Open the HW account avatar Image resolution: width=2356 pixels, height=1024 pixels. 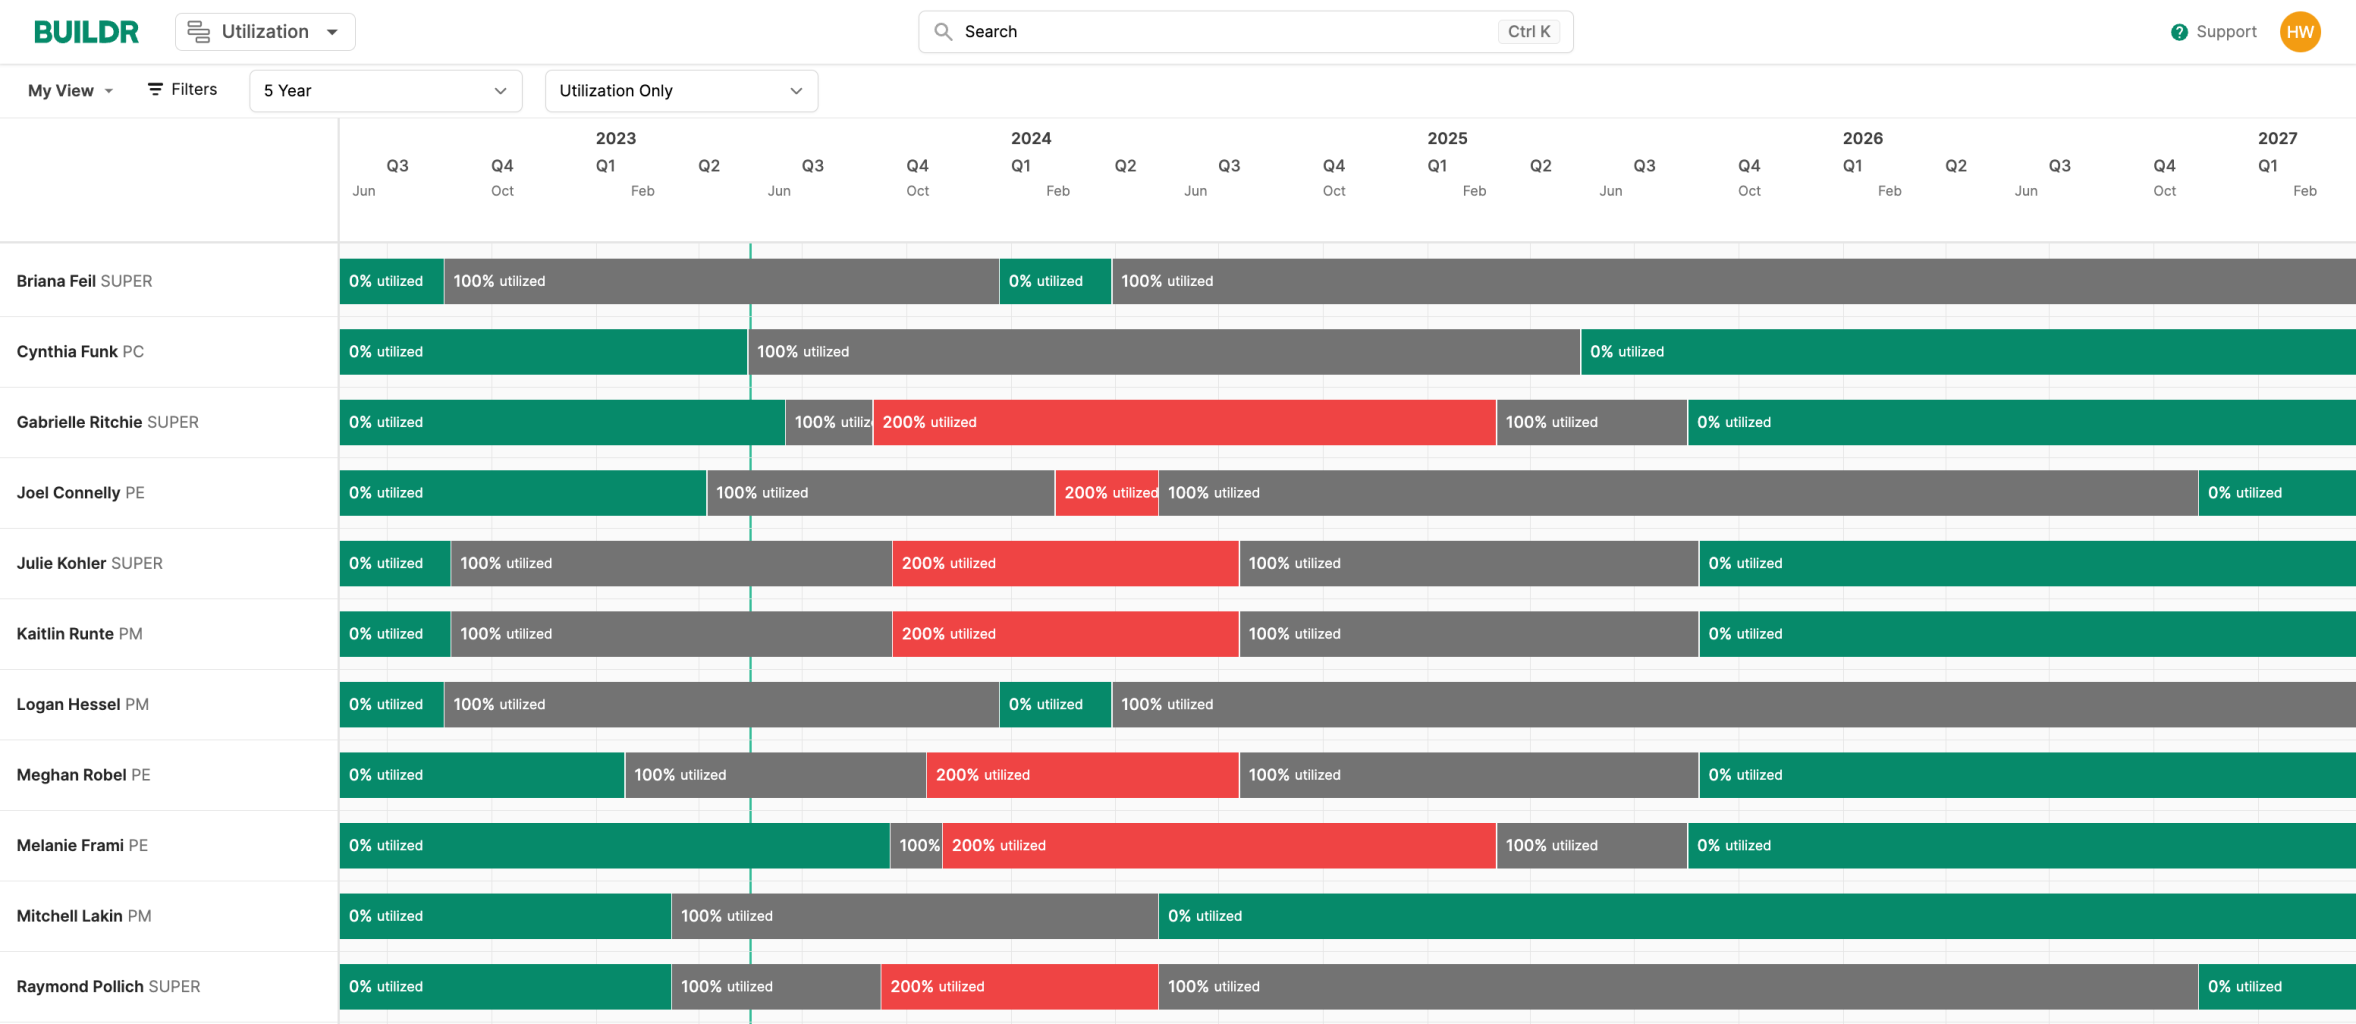(2300, 31)
